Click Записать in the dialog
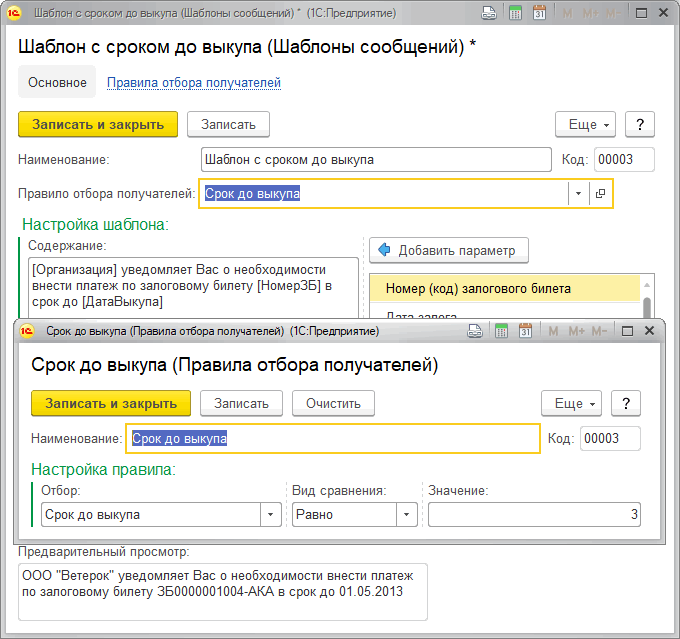 [241, 403]
